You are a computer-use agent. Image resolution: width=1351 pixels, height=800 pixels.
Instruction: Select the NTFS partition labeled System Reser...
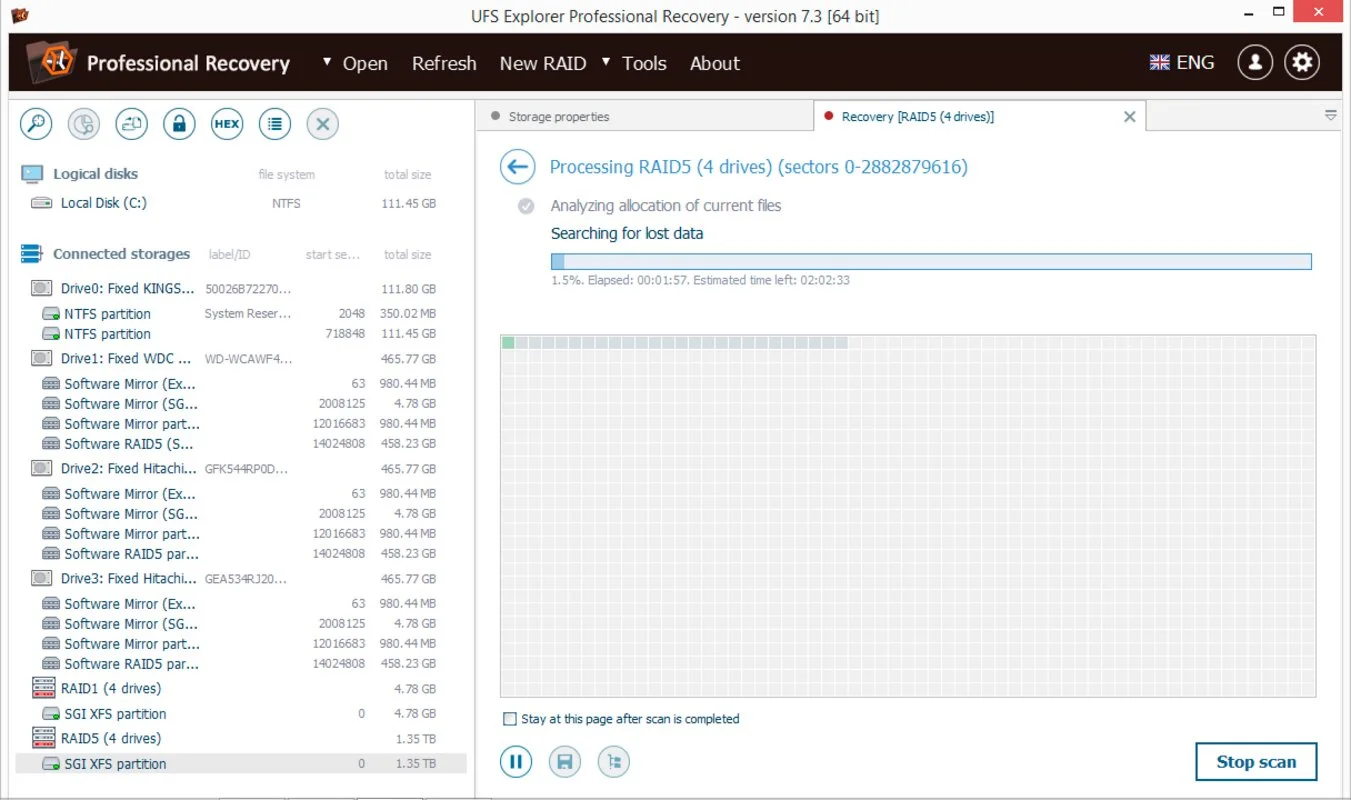pyautogui.click(x=239, y=313)
